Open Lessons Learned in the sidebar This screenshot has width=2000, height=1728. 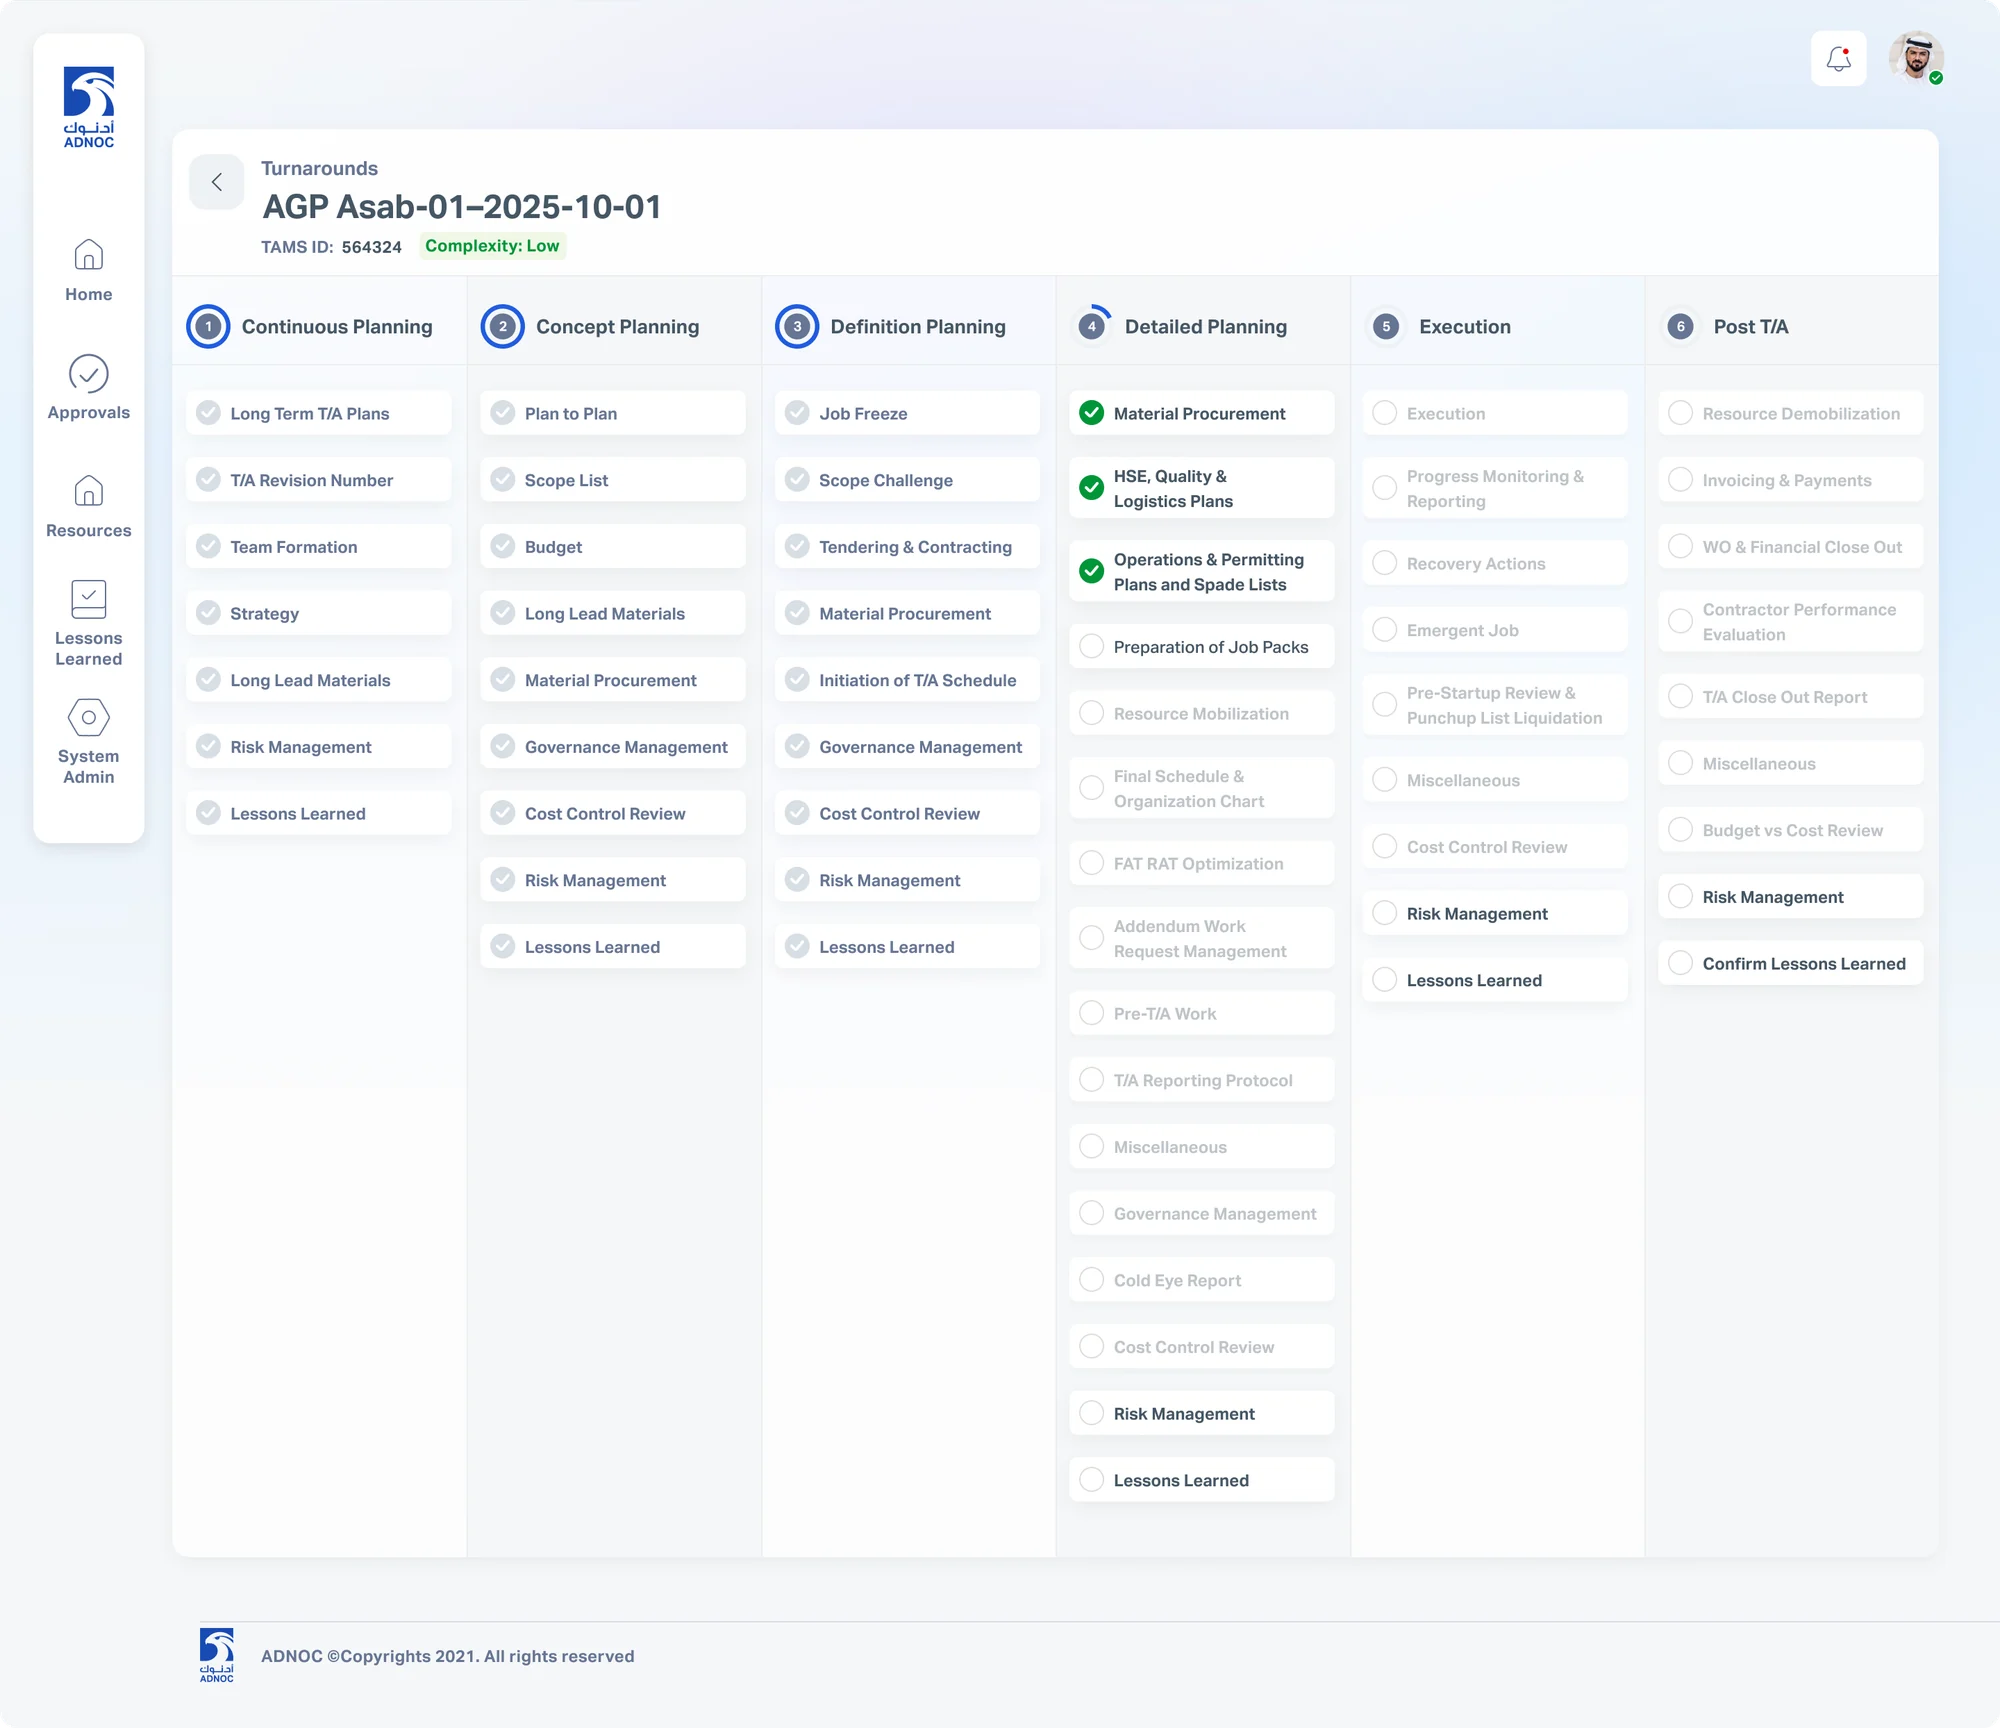click(x=89, y=624)
